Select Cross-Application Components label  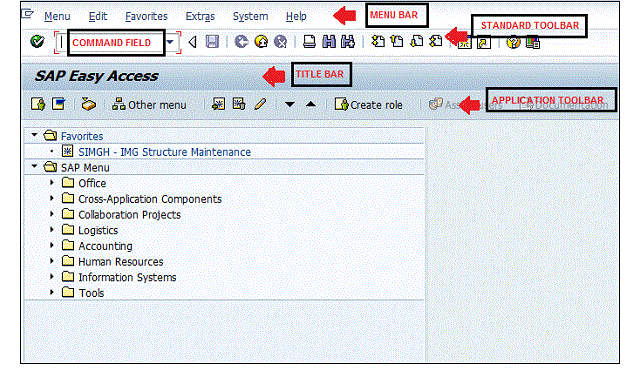(x=150, y=199)
